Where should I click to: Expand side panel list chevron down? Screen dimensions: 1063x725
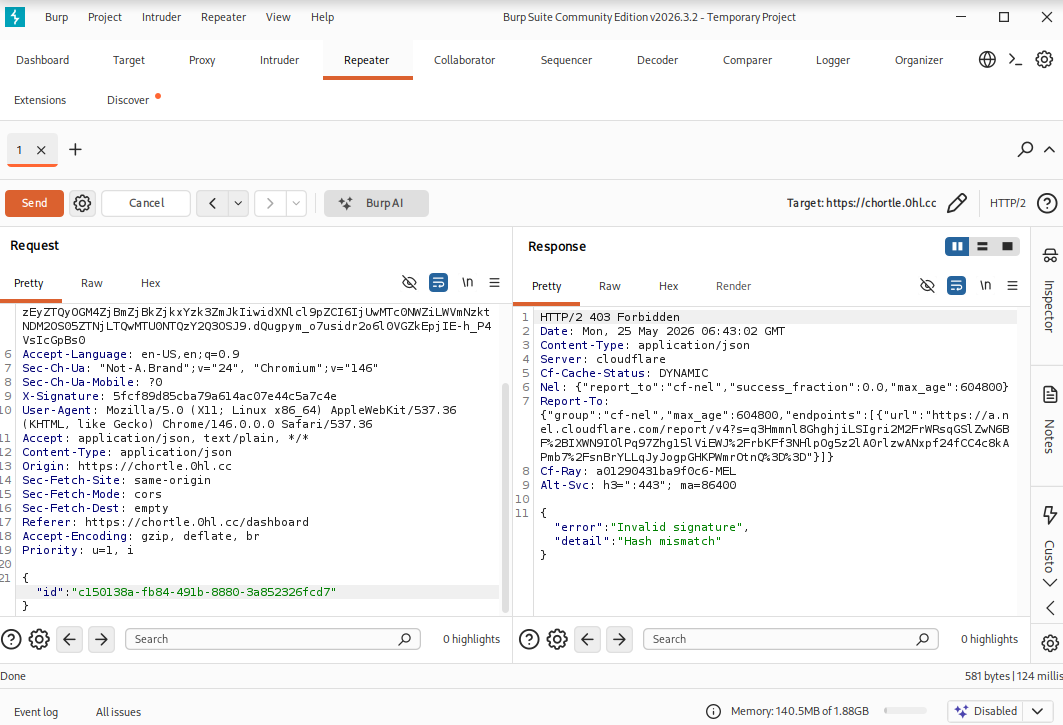point(1049,582)
